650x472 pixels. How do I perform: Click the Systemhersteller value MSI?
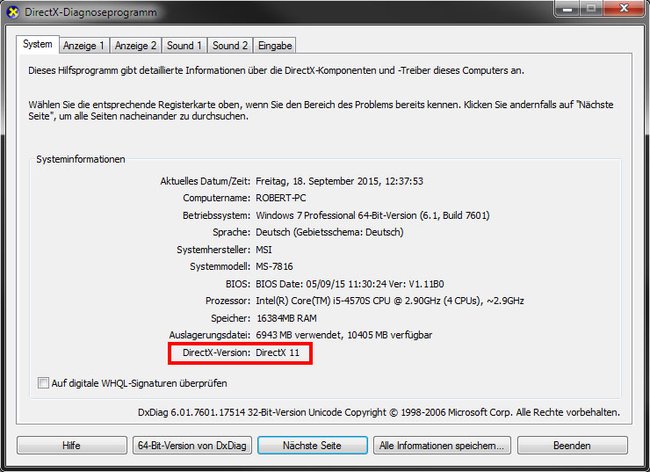pyautogui.click(x=264, y=249)
